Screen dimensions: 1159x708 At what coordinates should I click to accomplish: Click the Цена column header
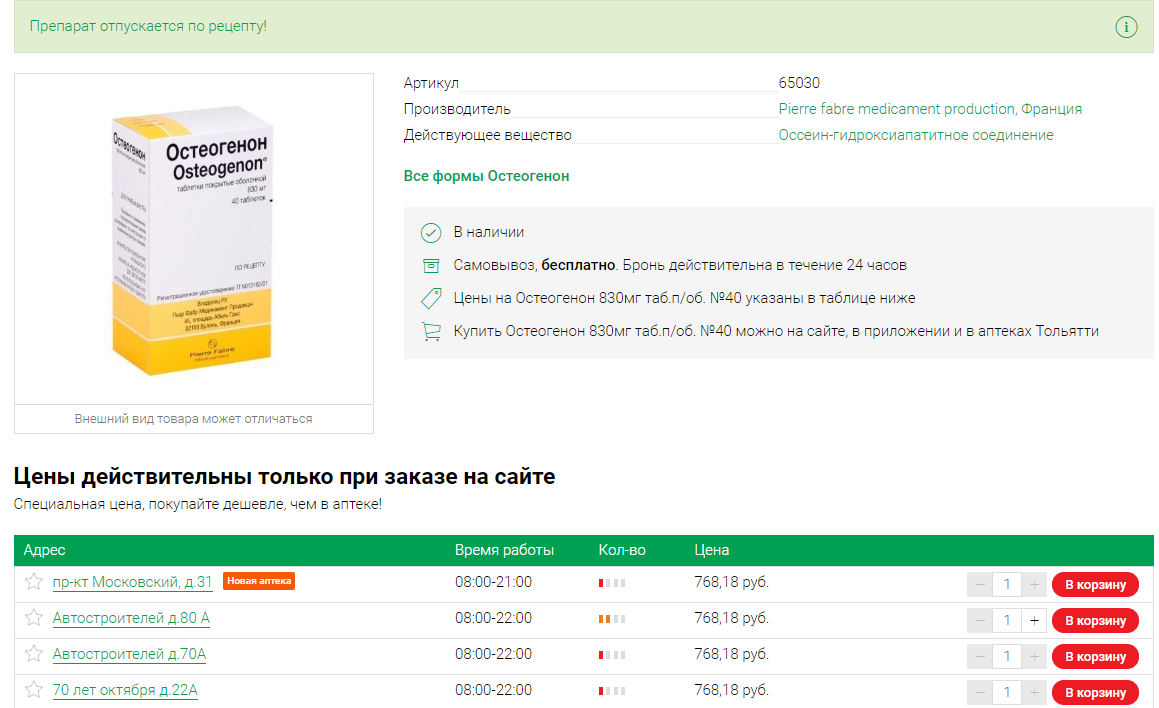711,550
